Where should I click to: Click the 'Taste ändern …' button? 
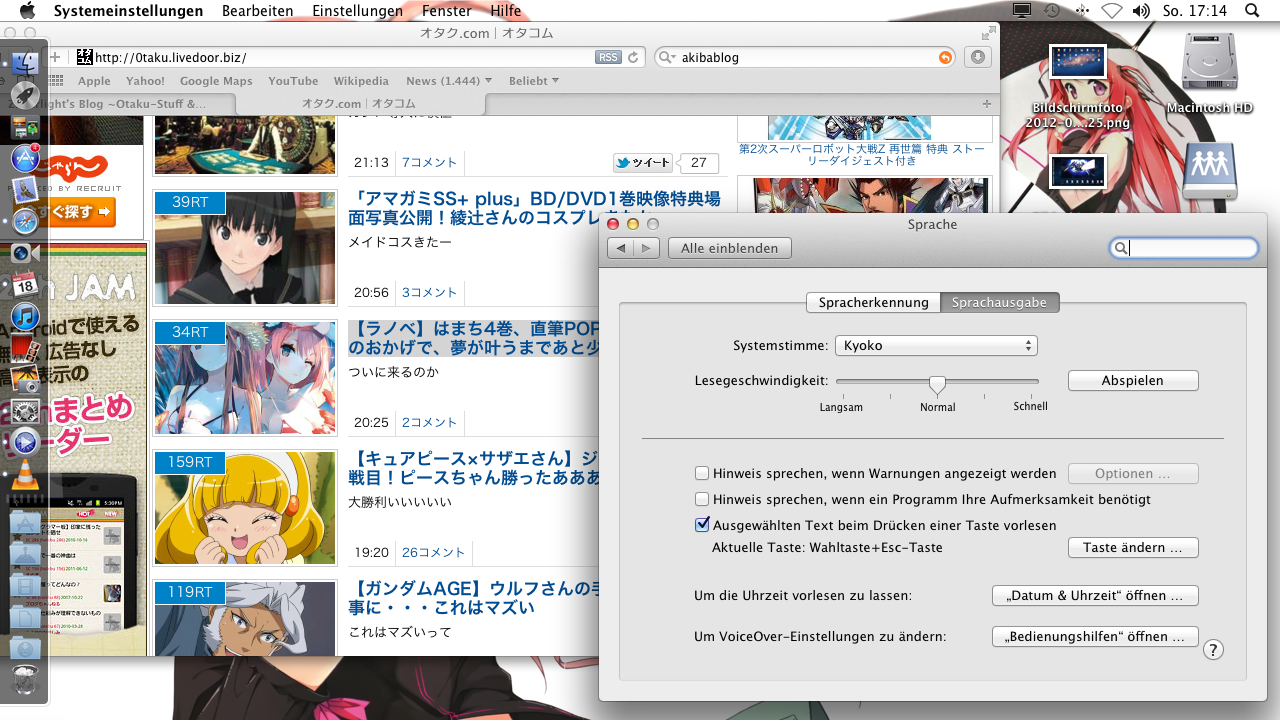(x=1133, y=548)
